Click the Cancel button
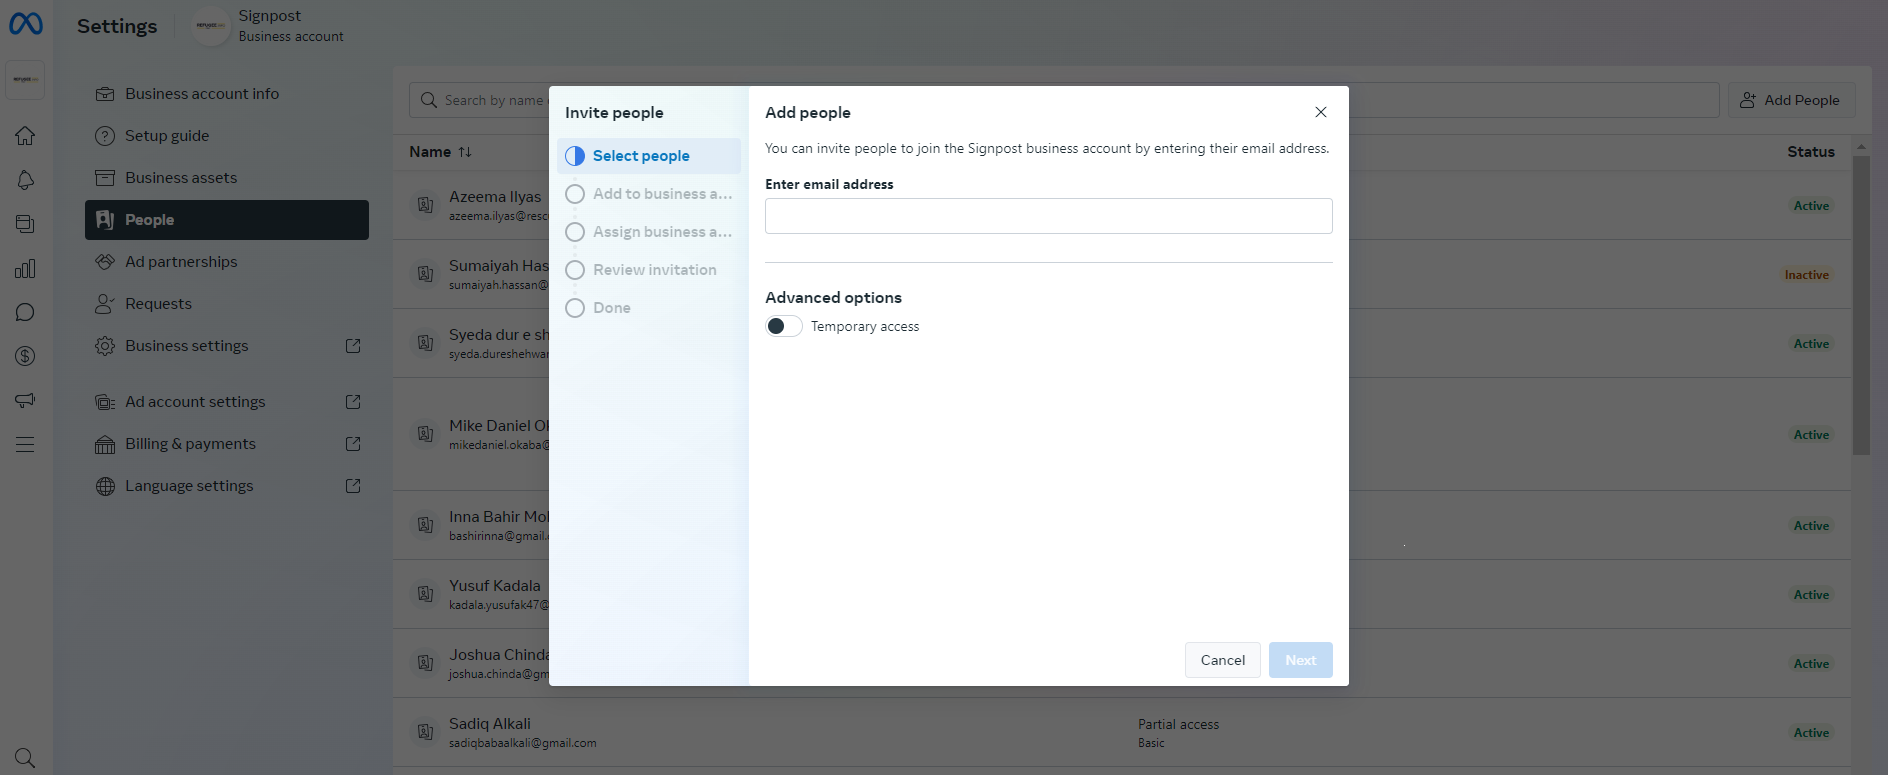The width and height of the screenshot is (1888, 775). (x=1222, y=660)
